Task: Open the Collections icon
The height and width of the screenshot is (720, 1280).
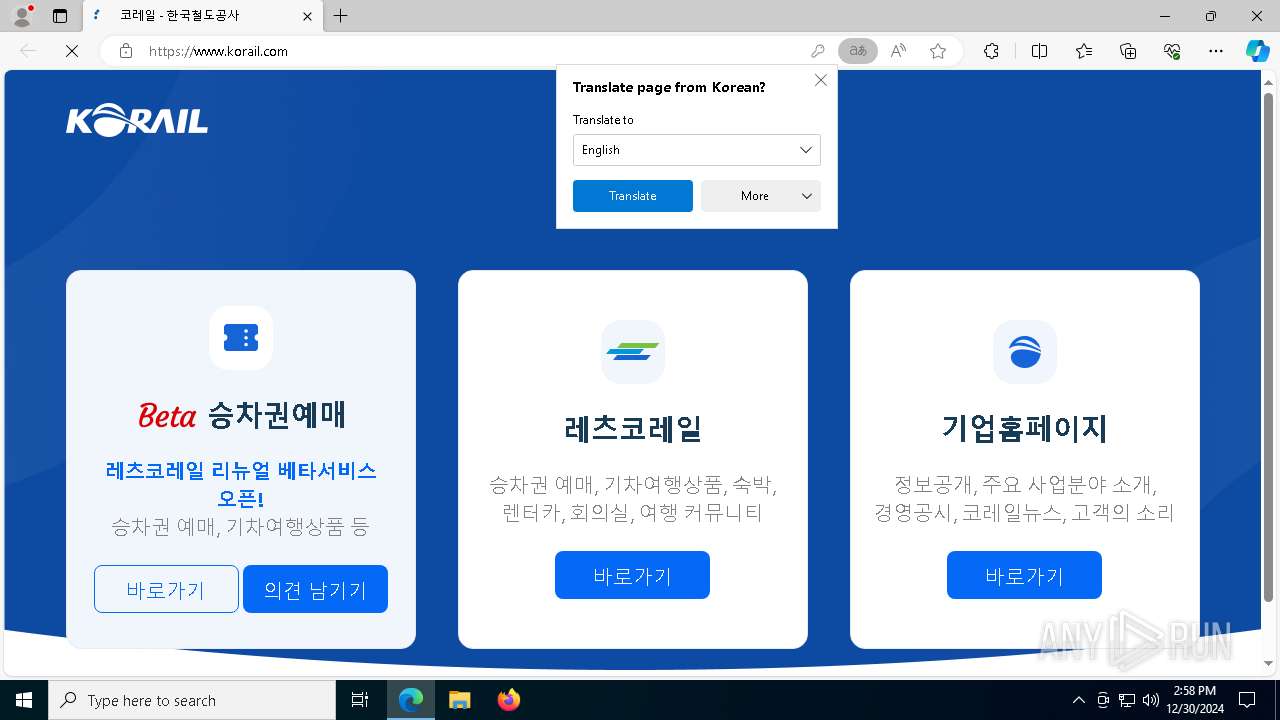Action: click(x=1128, y=51)
